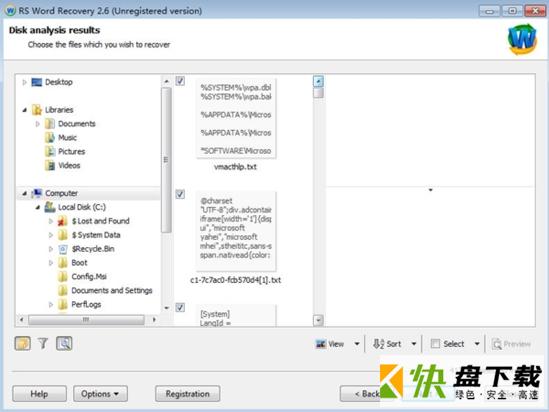Click the tree scroll right arrow
549x412 pixels.
coord(154,320)
